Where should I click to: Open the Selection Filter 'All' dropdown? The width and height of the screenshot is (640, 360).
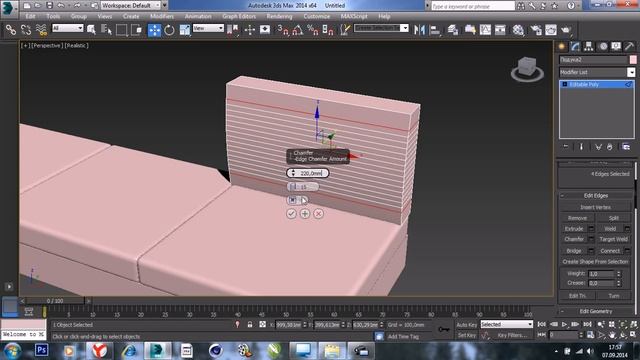point(68,28)
